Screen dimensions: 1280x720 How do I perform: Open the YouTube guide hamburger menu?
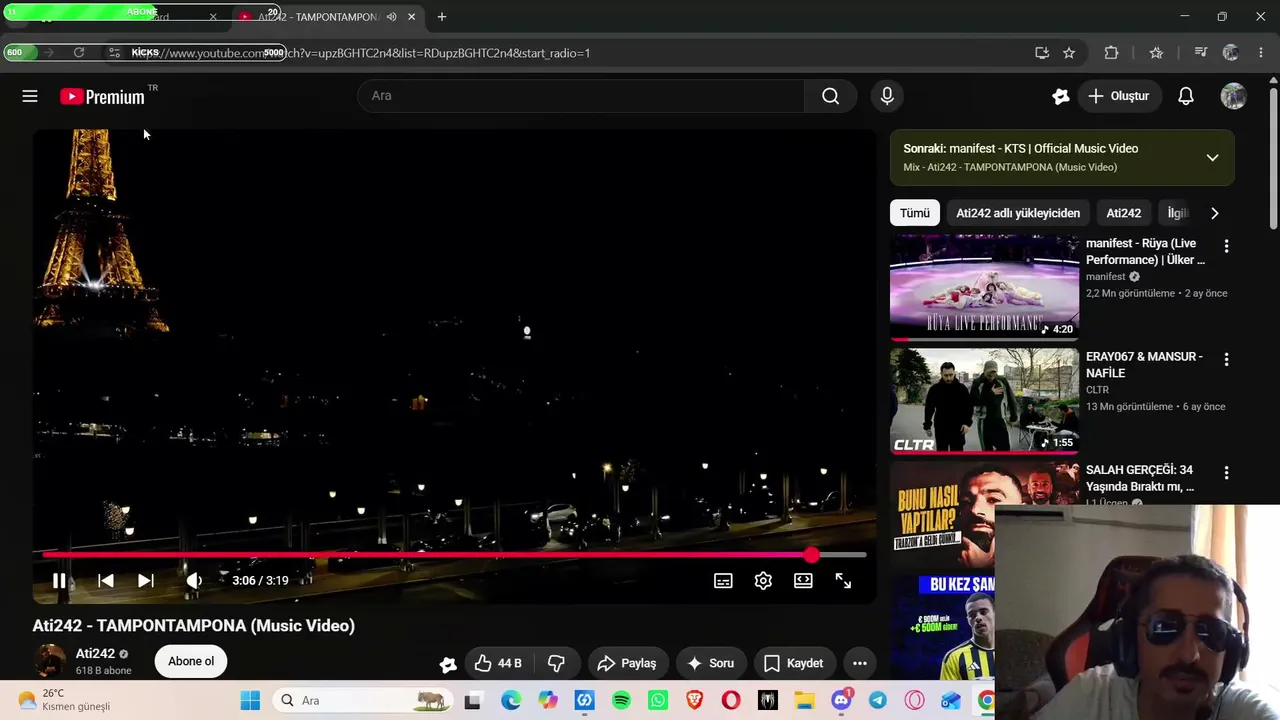click(30, 96)
